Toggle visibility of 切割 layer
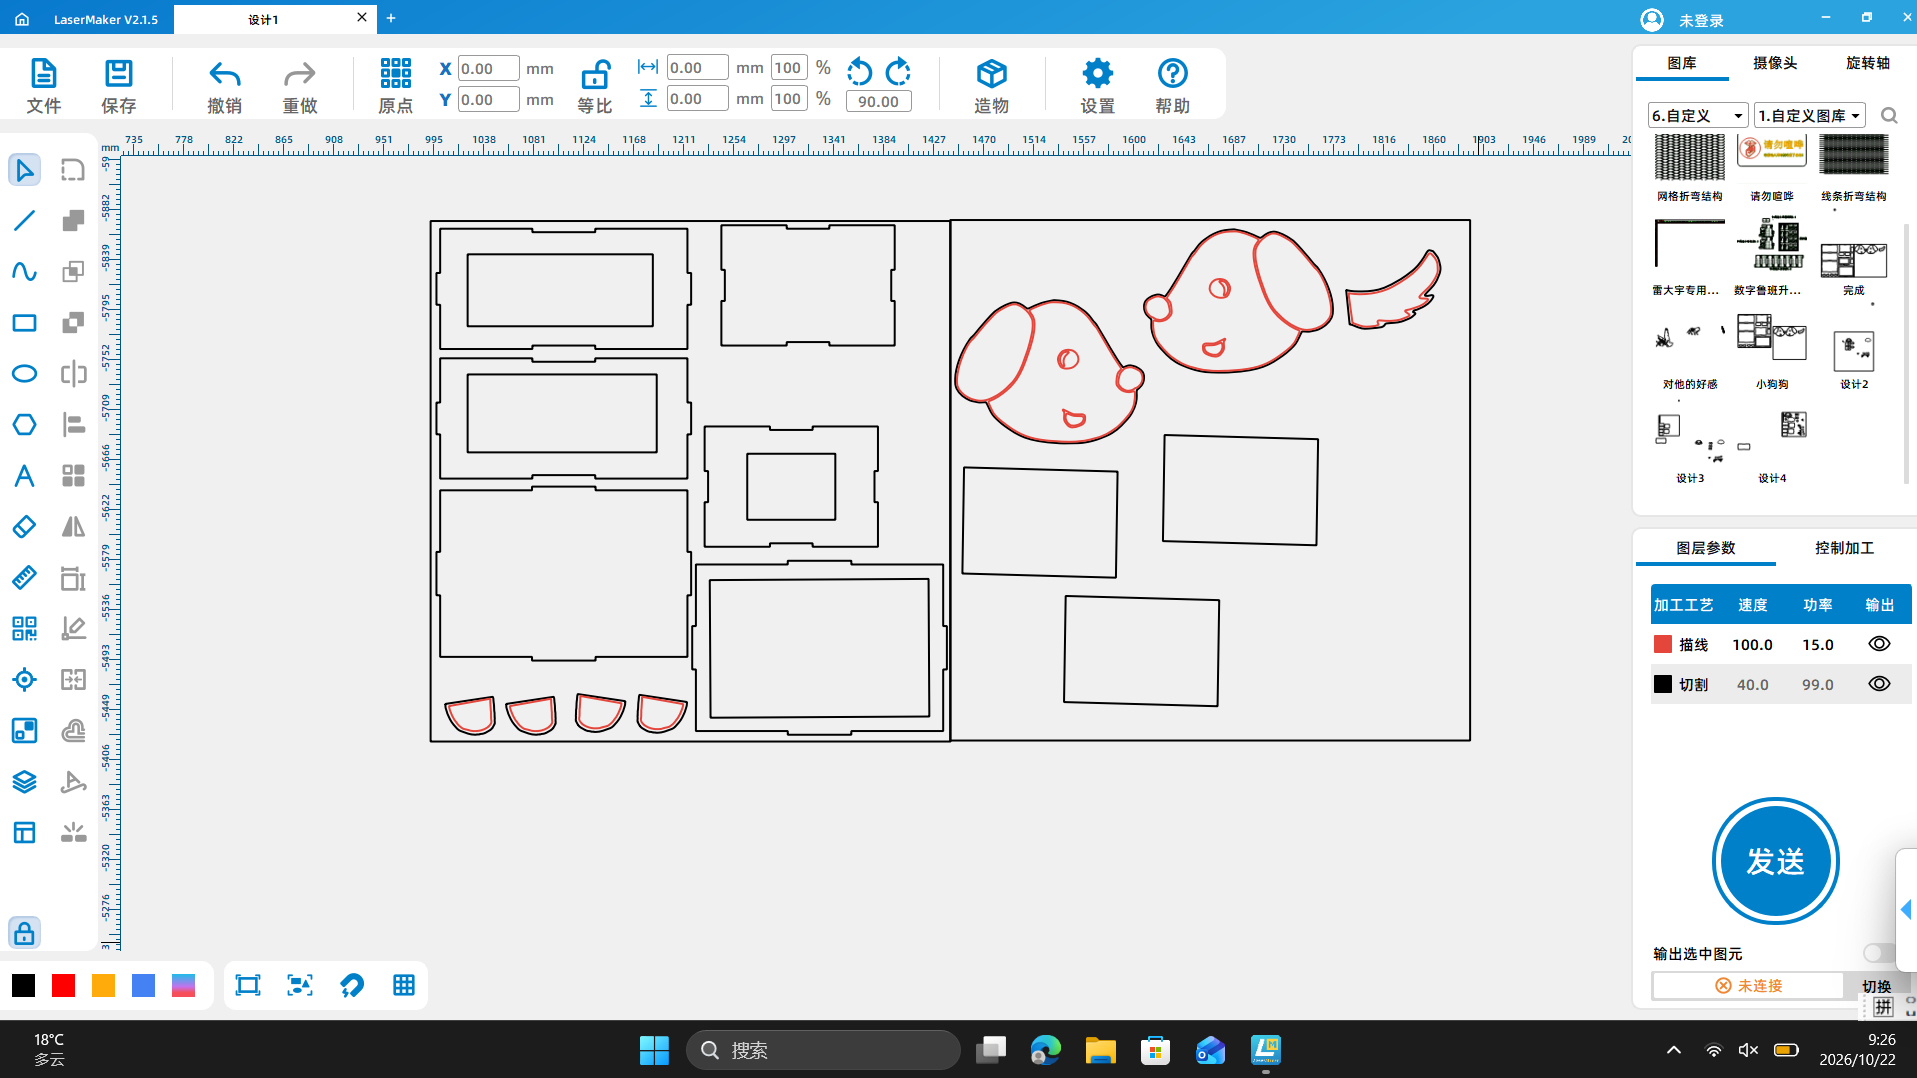 coord(1879,684)
